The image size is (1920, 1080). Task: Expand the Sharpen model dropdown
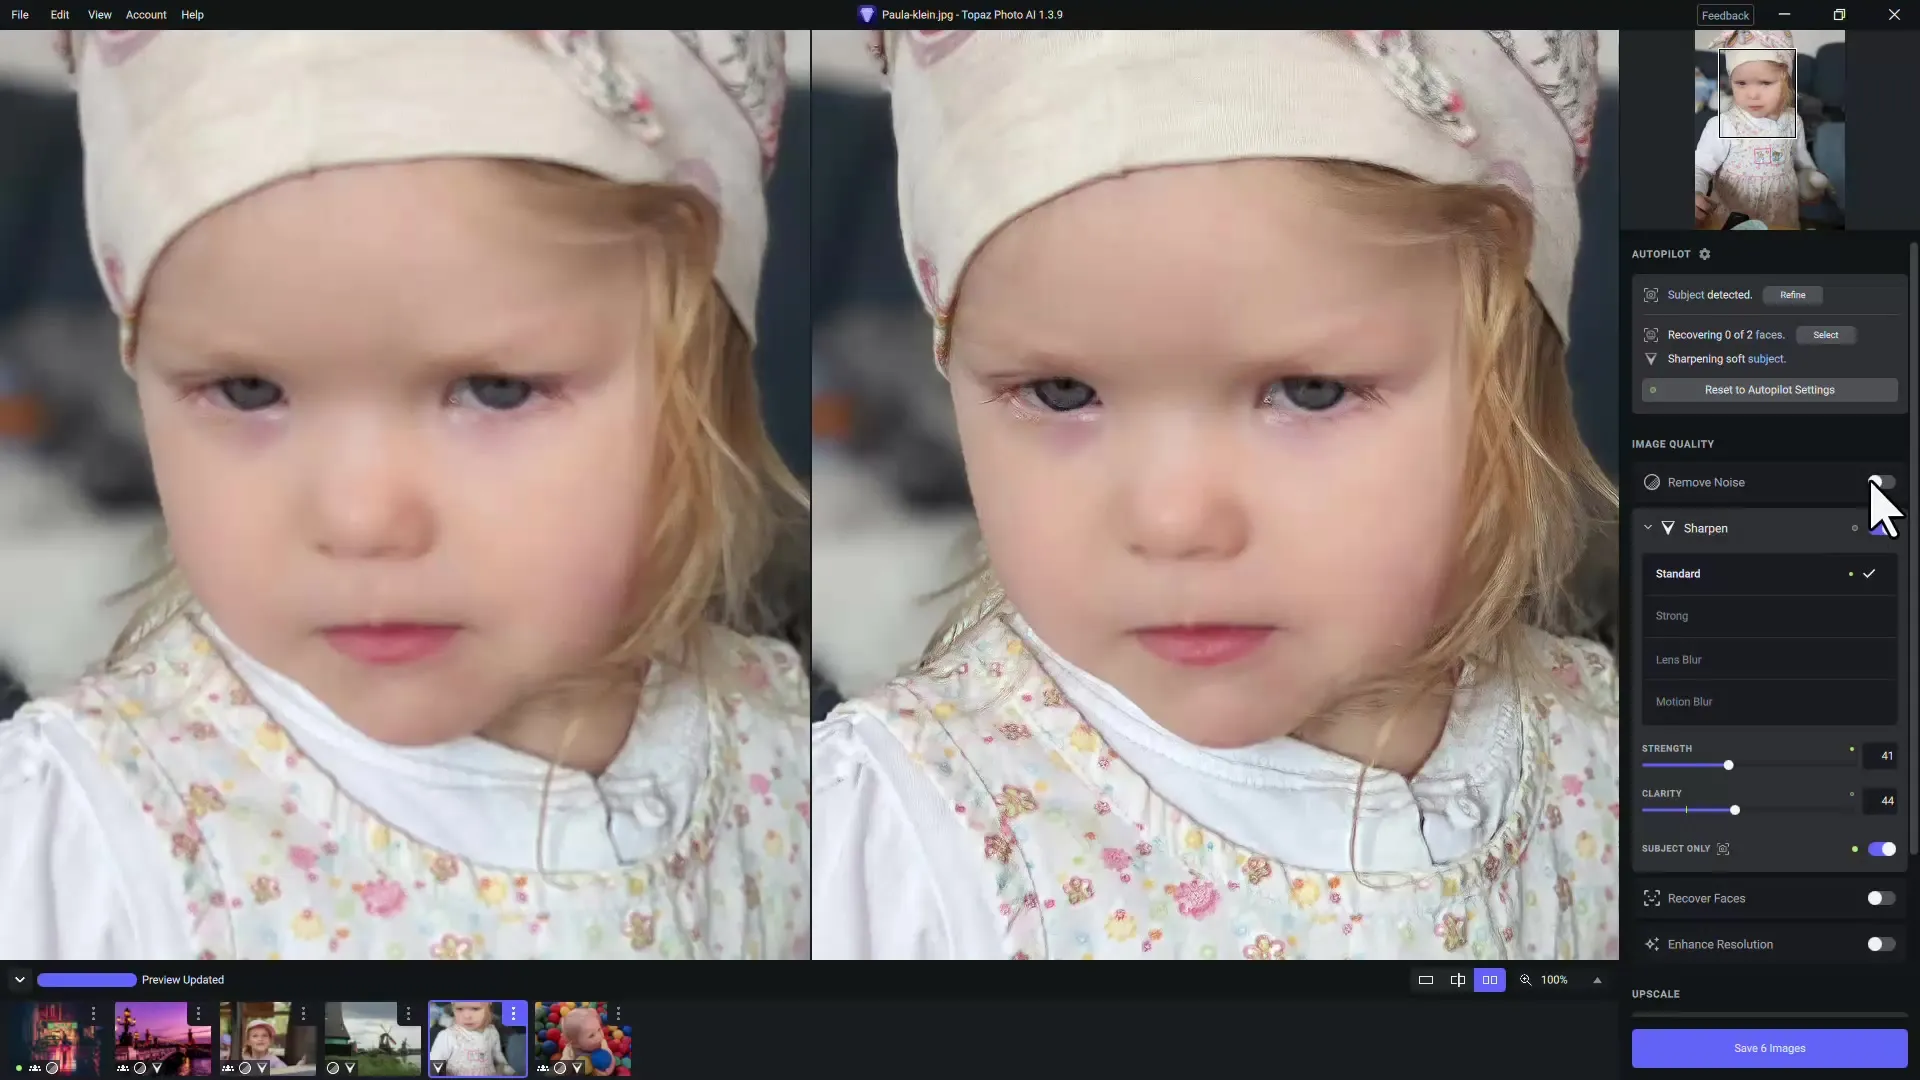coord(1764,572)
